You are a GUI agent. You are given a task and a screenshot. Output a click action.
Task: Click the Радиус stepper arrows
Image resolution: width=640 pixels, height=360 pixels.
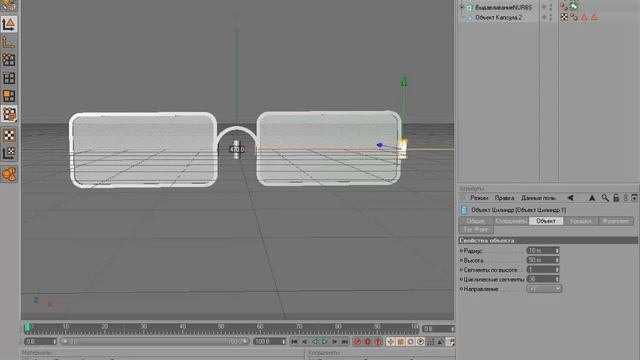557,251
